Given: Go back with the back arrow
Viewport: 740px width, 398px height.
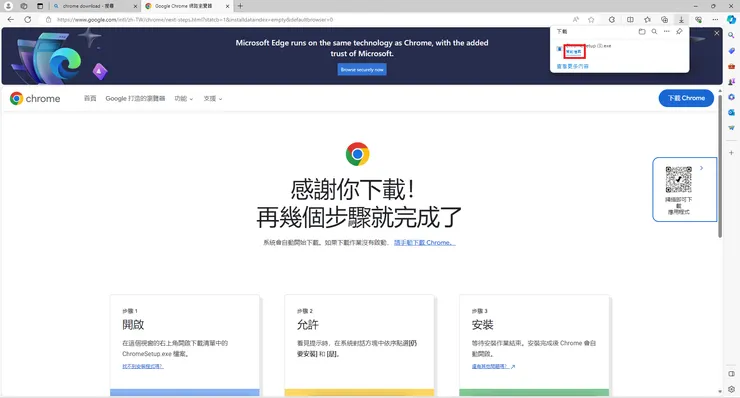Looking at the screenshot, I should point(11,19).
